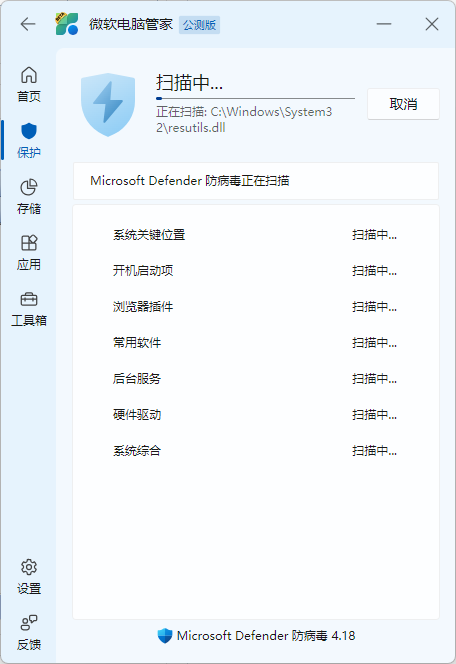The height and width of the screenshot is (664, 456).
Task: Select the 硬件驱动 row
Action: point(256,415)
